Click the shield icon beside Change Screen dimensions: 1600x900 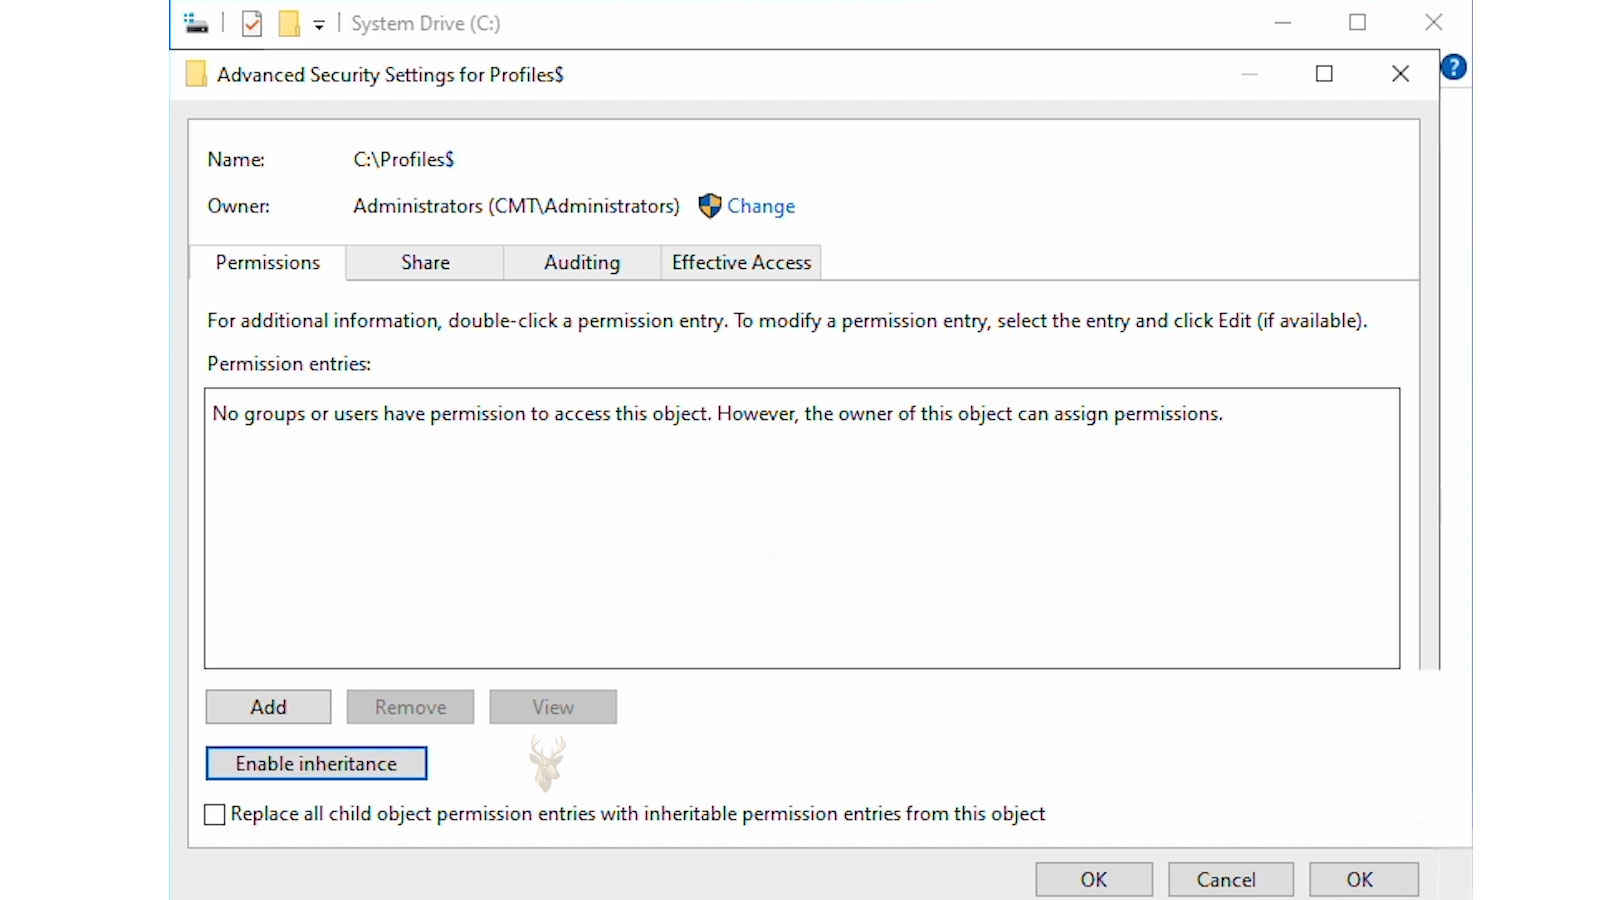710,206
